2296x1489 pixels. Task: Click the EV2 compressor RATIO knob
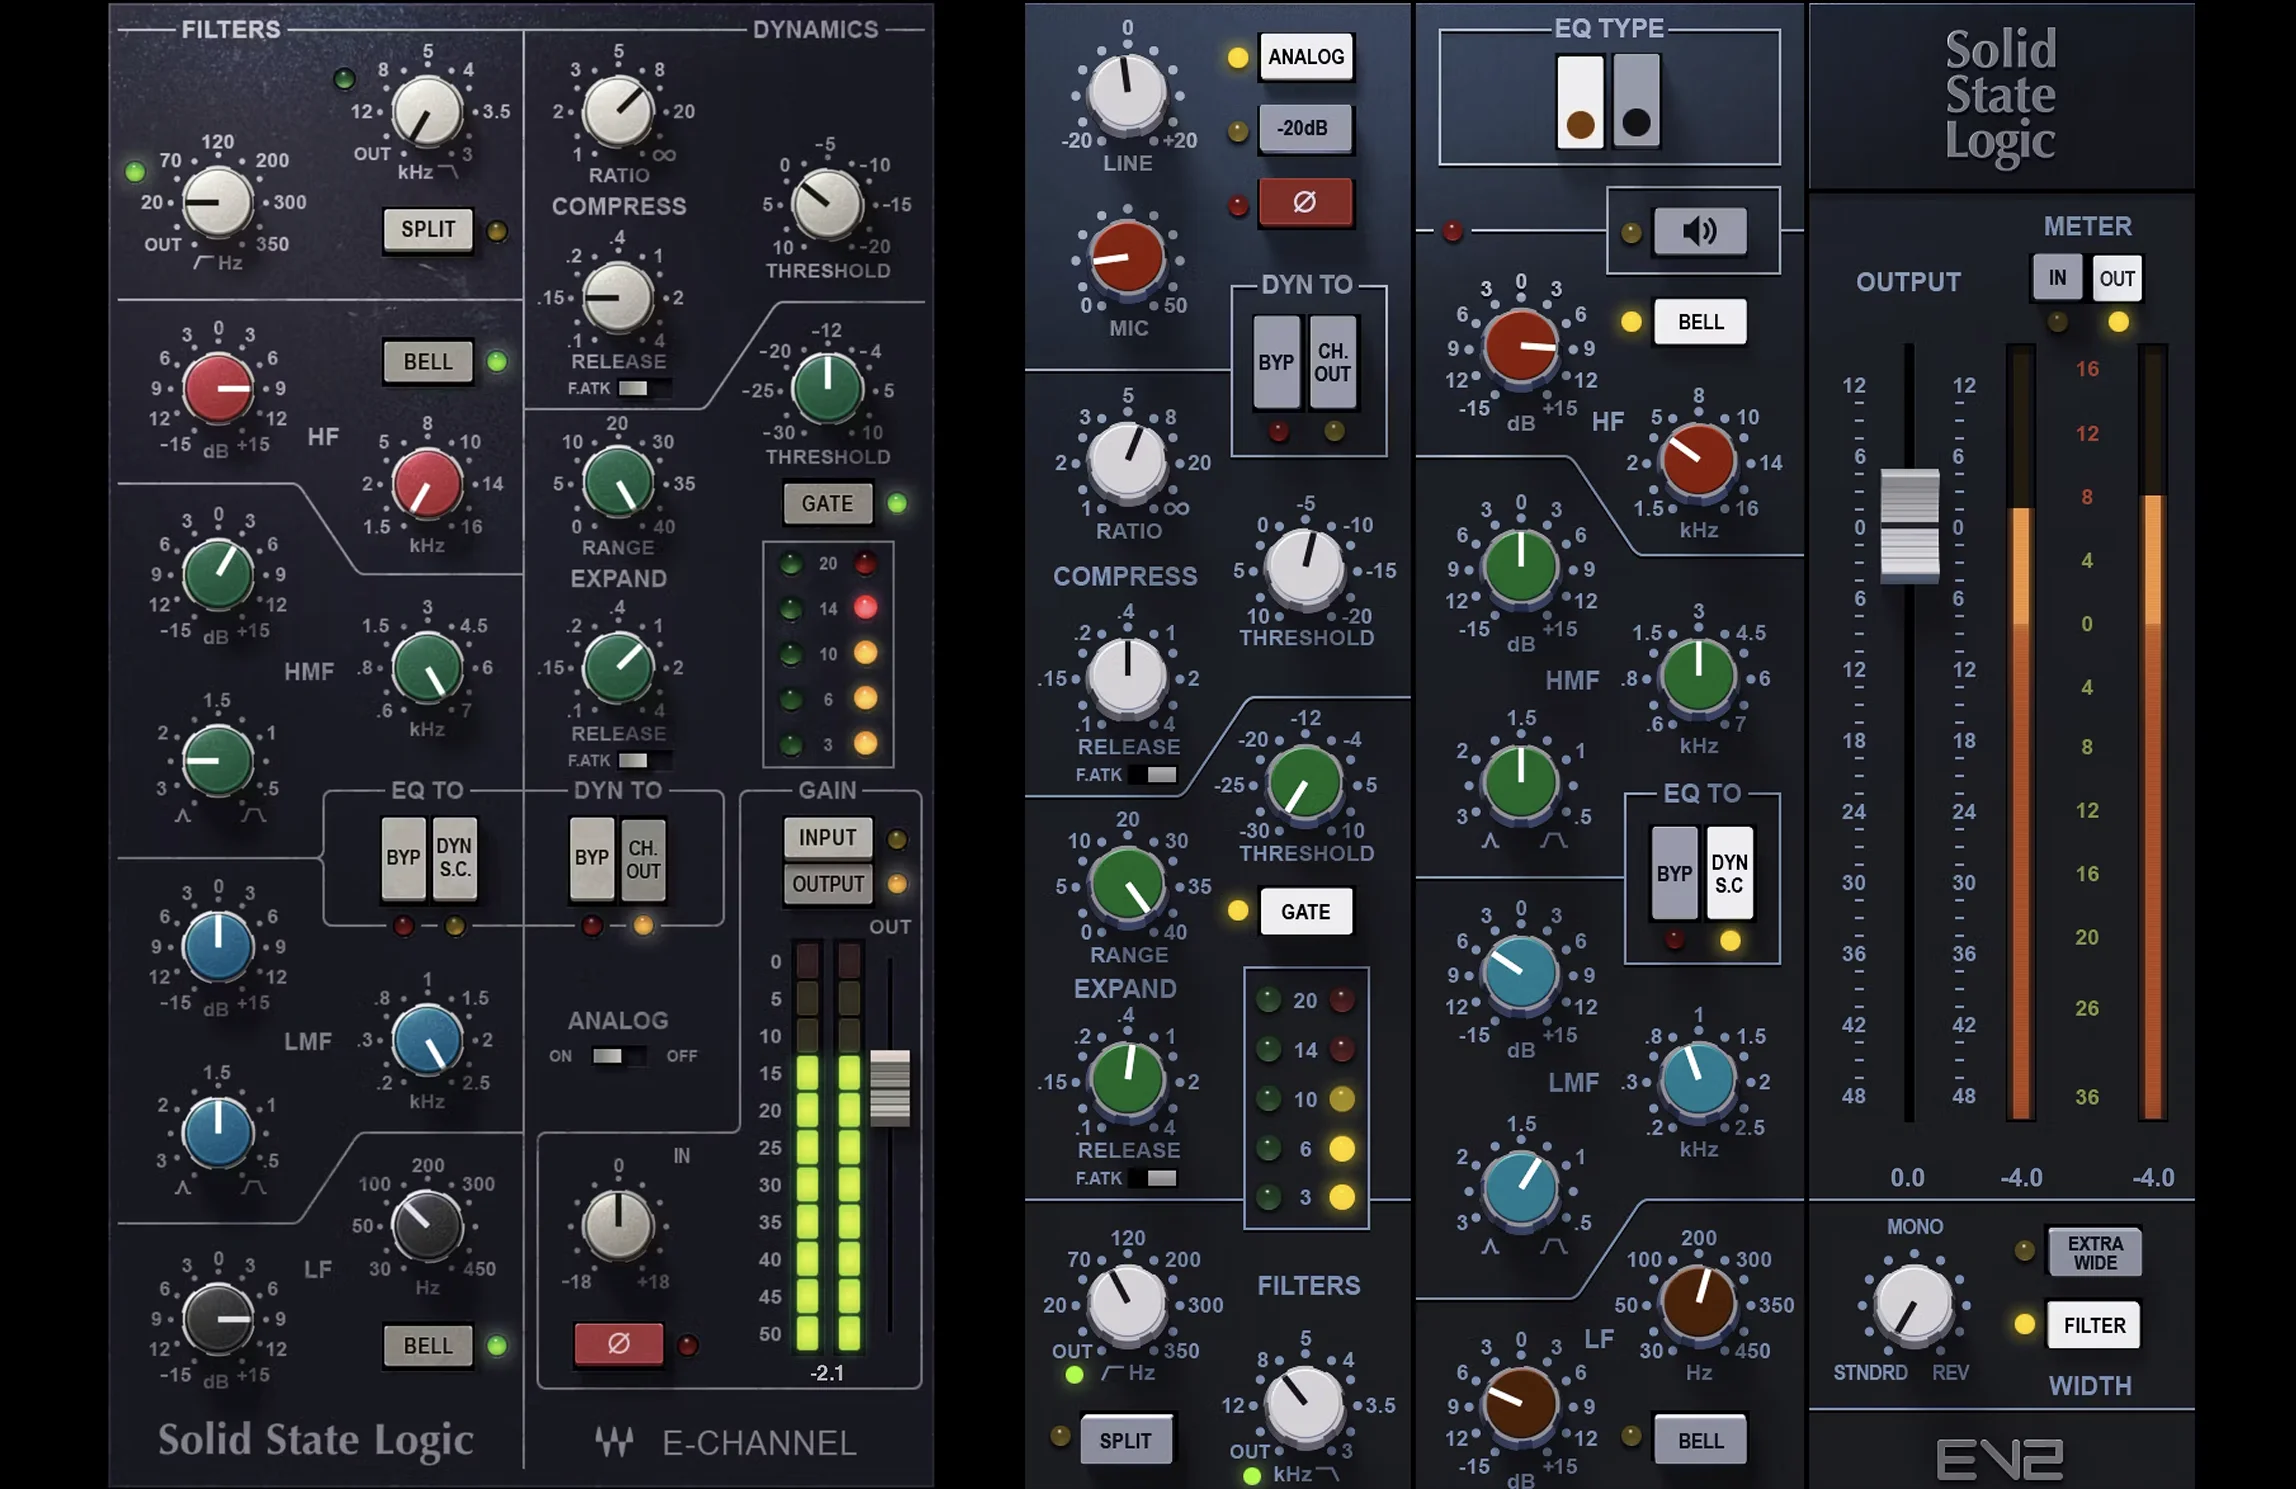1127,462
